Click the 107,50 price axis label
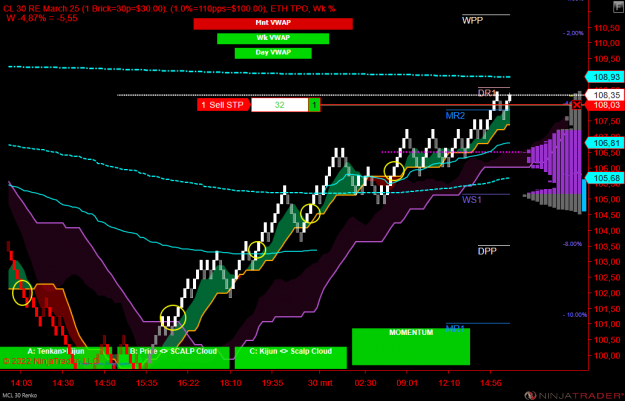The height and width of the screenshot is (401, 625). (607, 121)
